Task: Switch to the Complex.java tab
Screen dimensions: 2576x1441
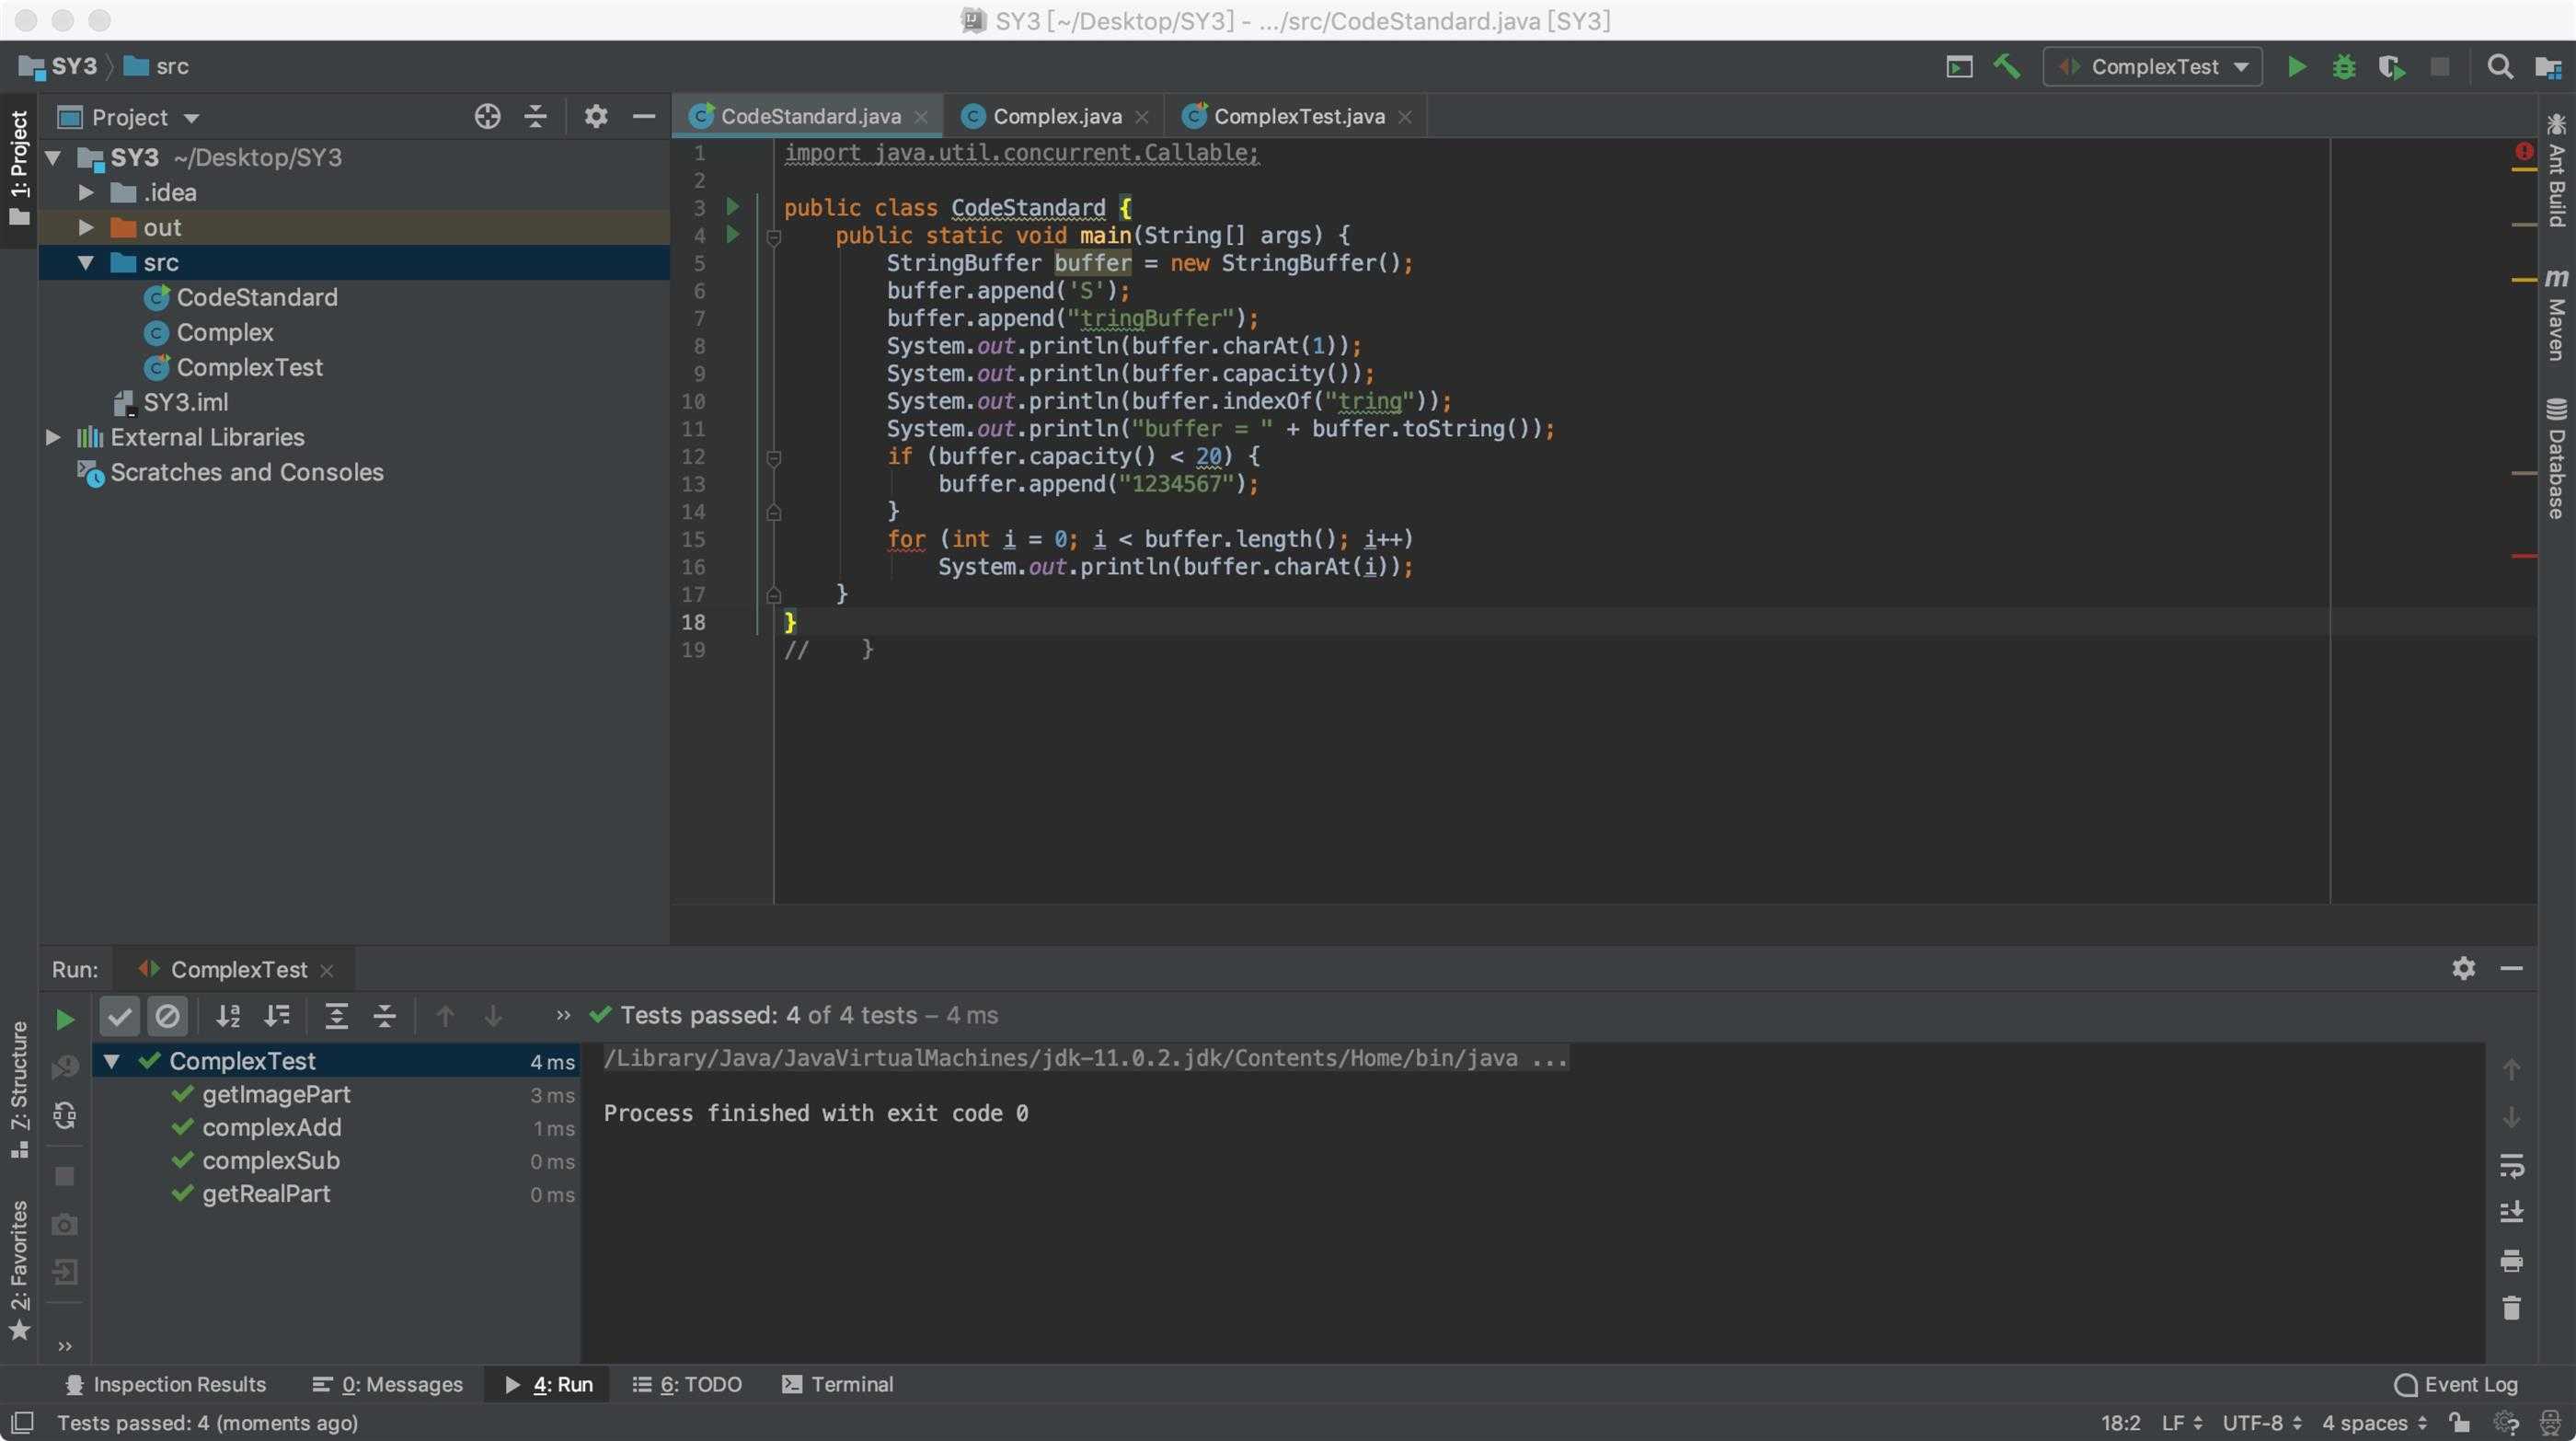Action: pos(1054,117)
